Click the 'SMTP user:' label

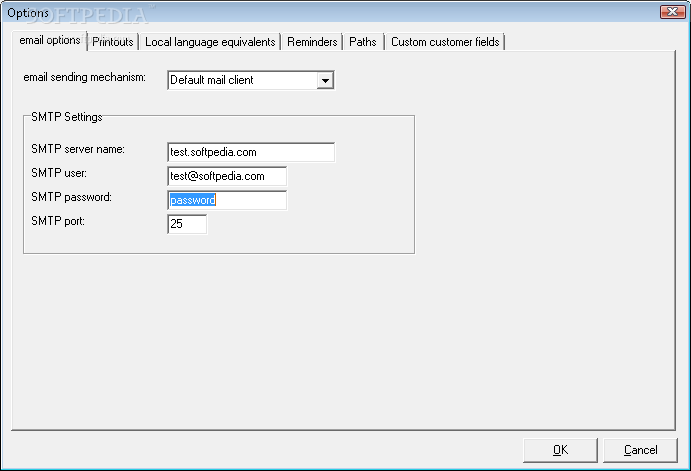59,173
